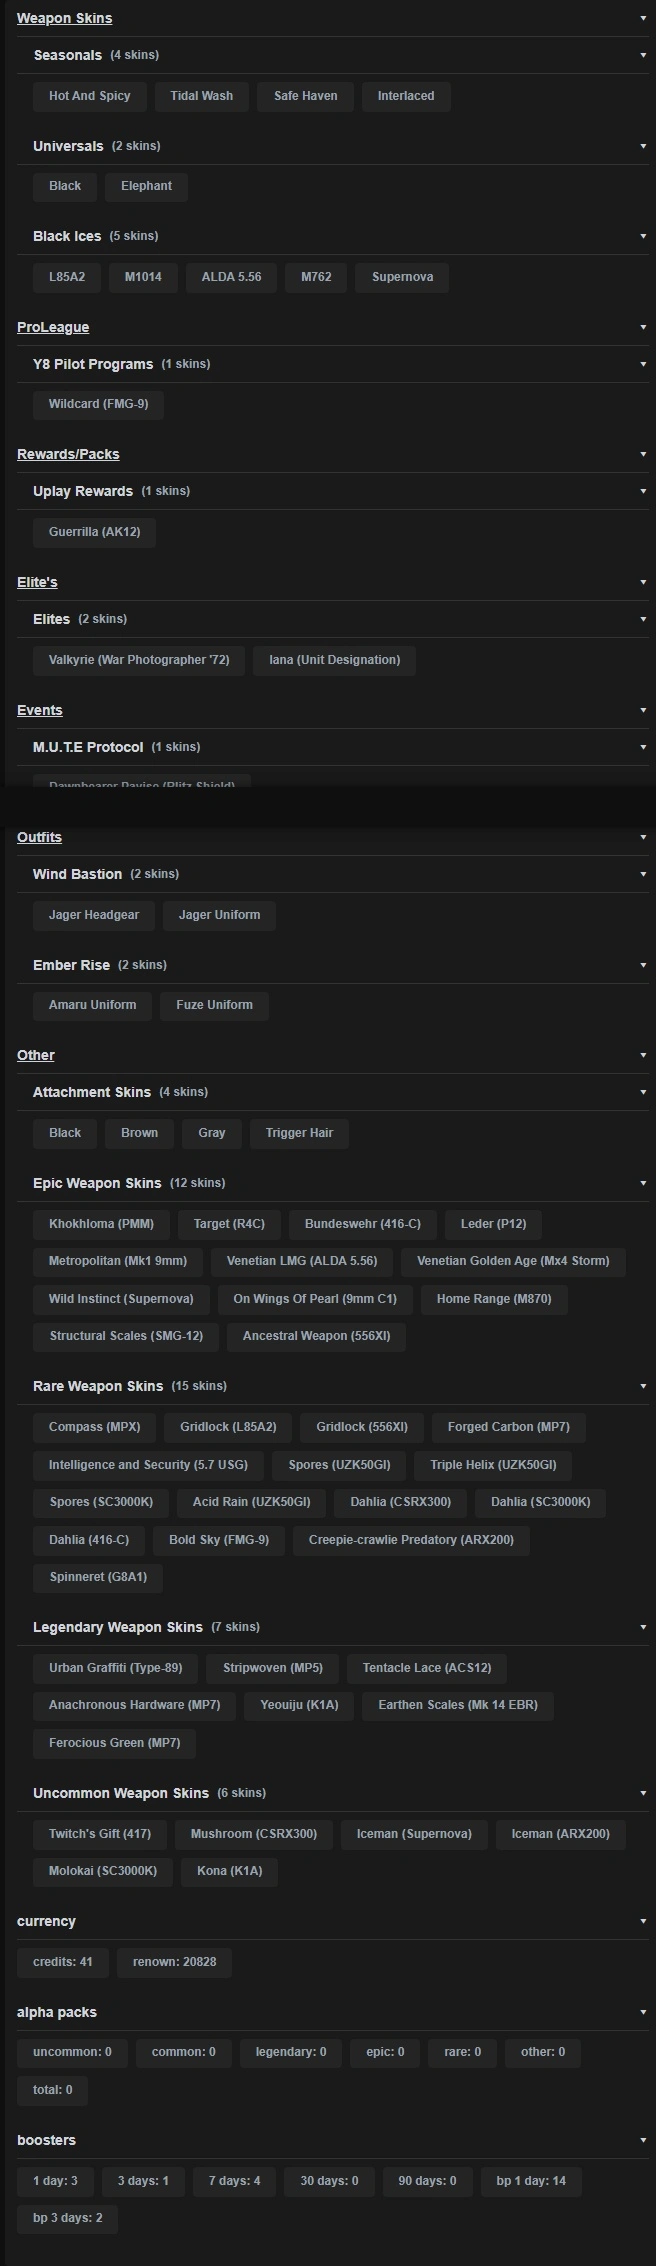Choose Valkyrie (War Photographer '72) elite

click(139, 660)
